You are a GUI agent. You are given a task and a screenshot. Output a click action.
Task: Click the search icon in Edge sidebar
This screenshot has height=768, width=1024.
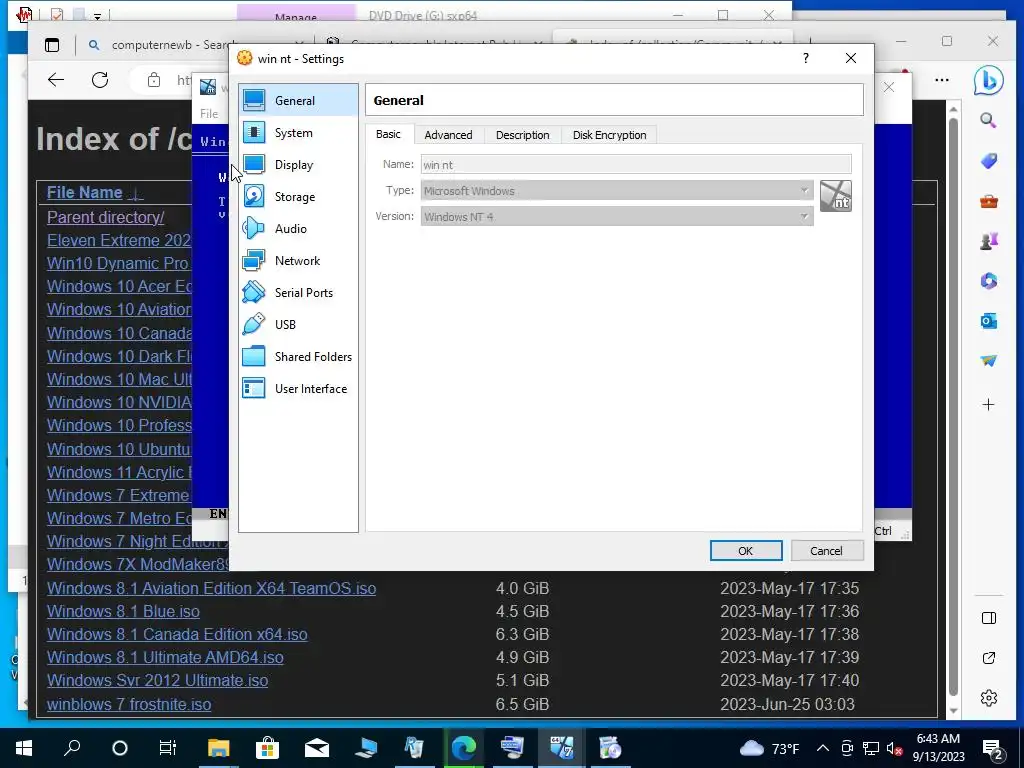point(988,120)
